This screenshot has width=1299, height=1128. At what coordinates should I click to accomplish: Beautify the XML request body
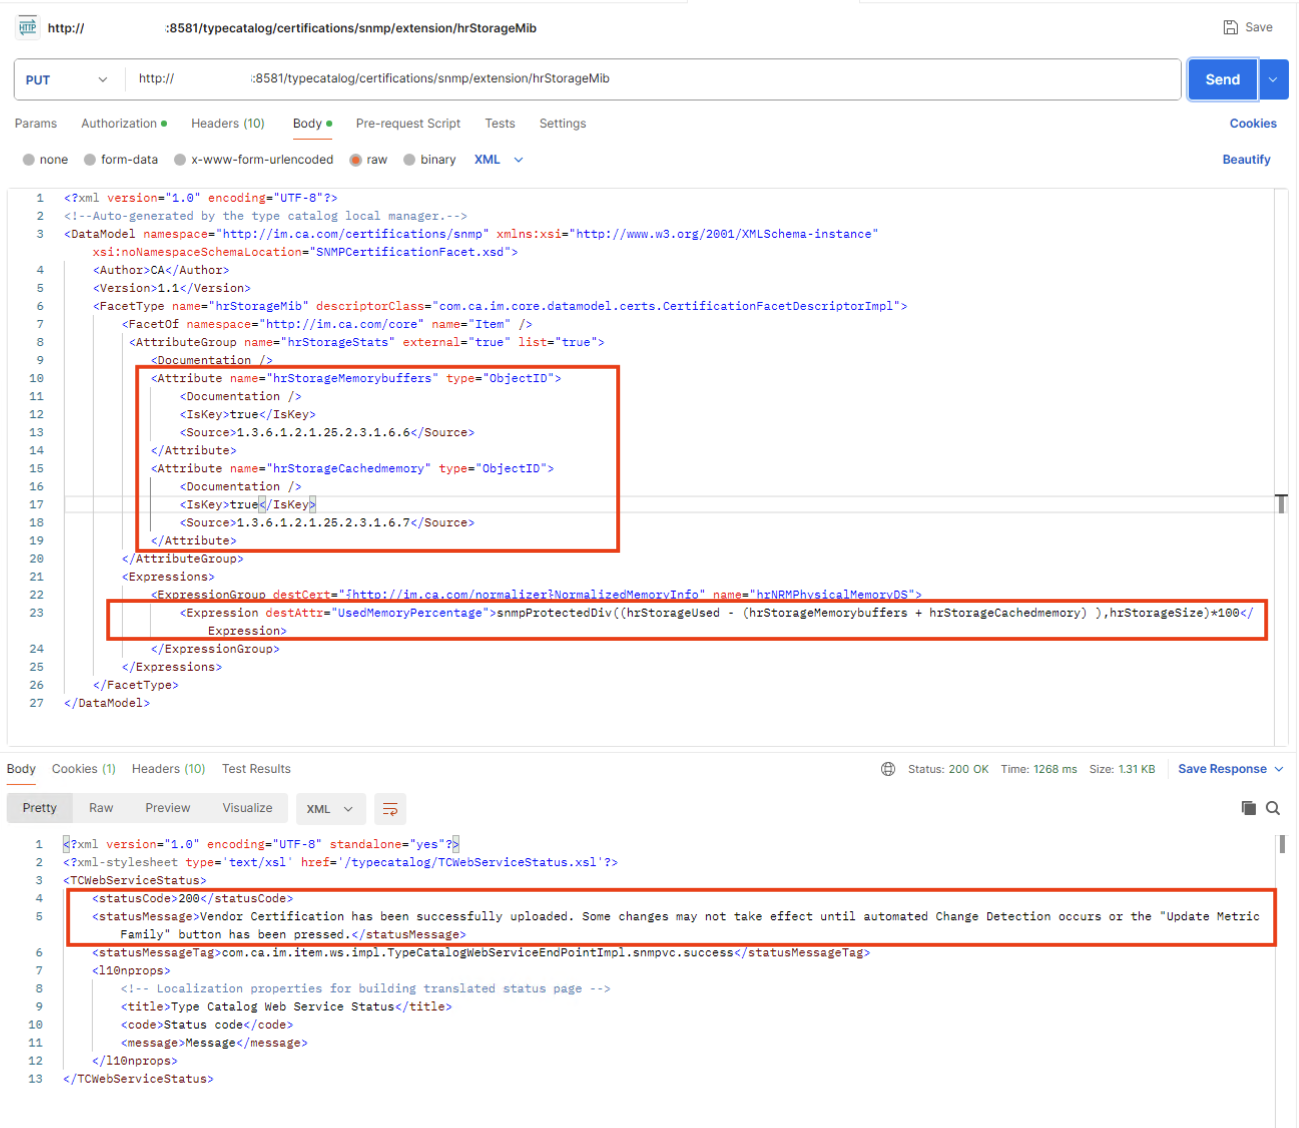[1246, 160]
